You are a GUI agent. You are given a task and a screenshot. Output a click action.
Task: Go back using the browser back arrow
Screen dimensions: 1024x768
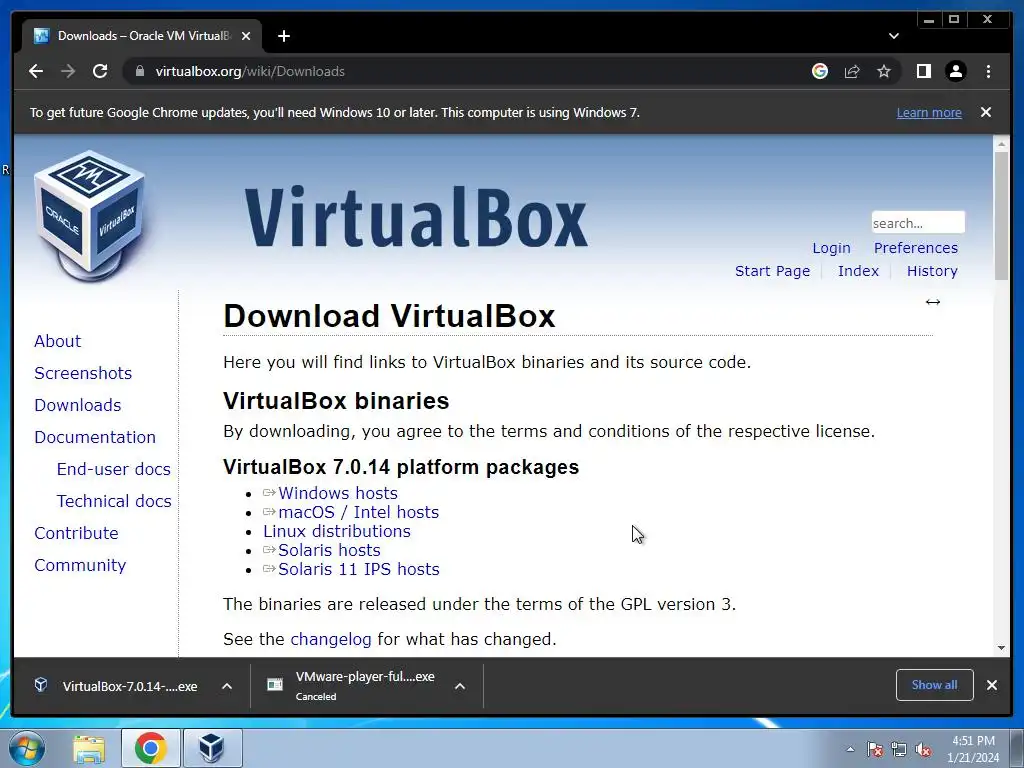tap(36, 71)
